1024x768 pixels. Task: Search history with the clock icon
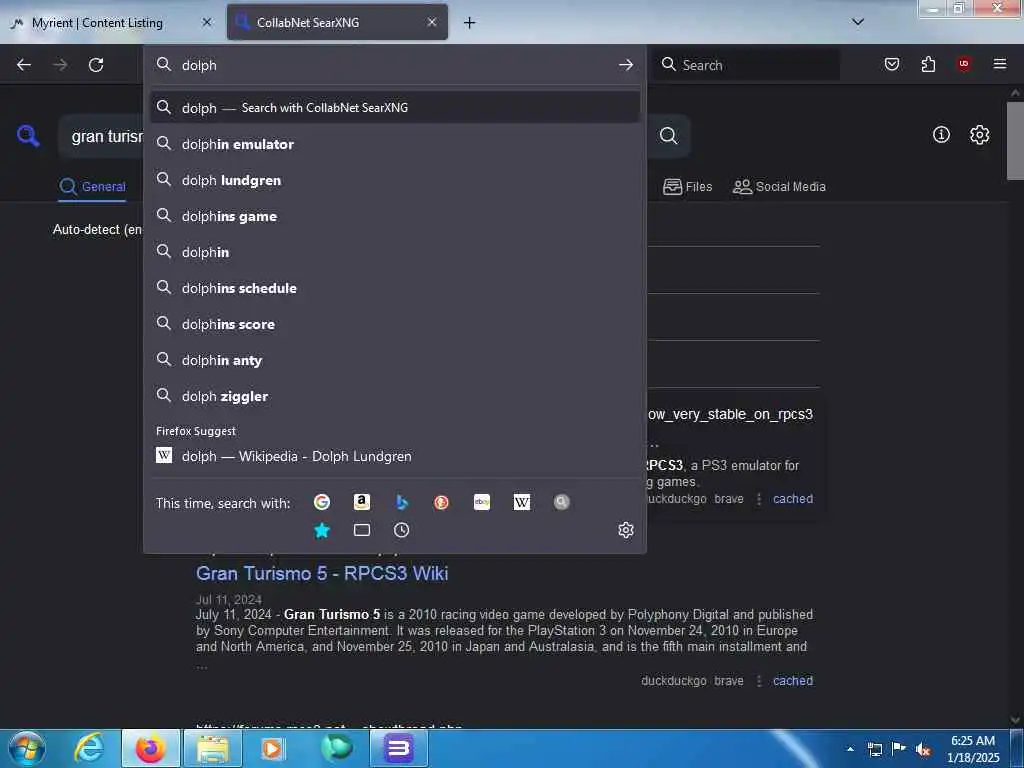402,530
